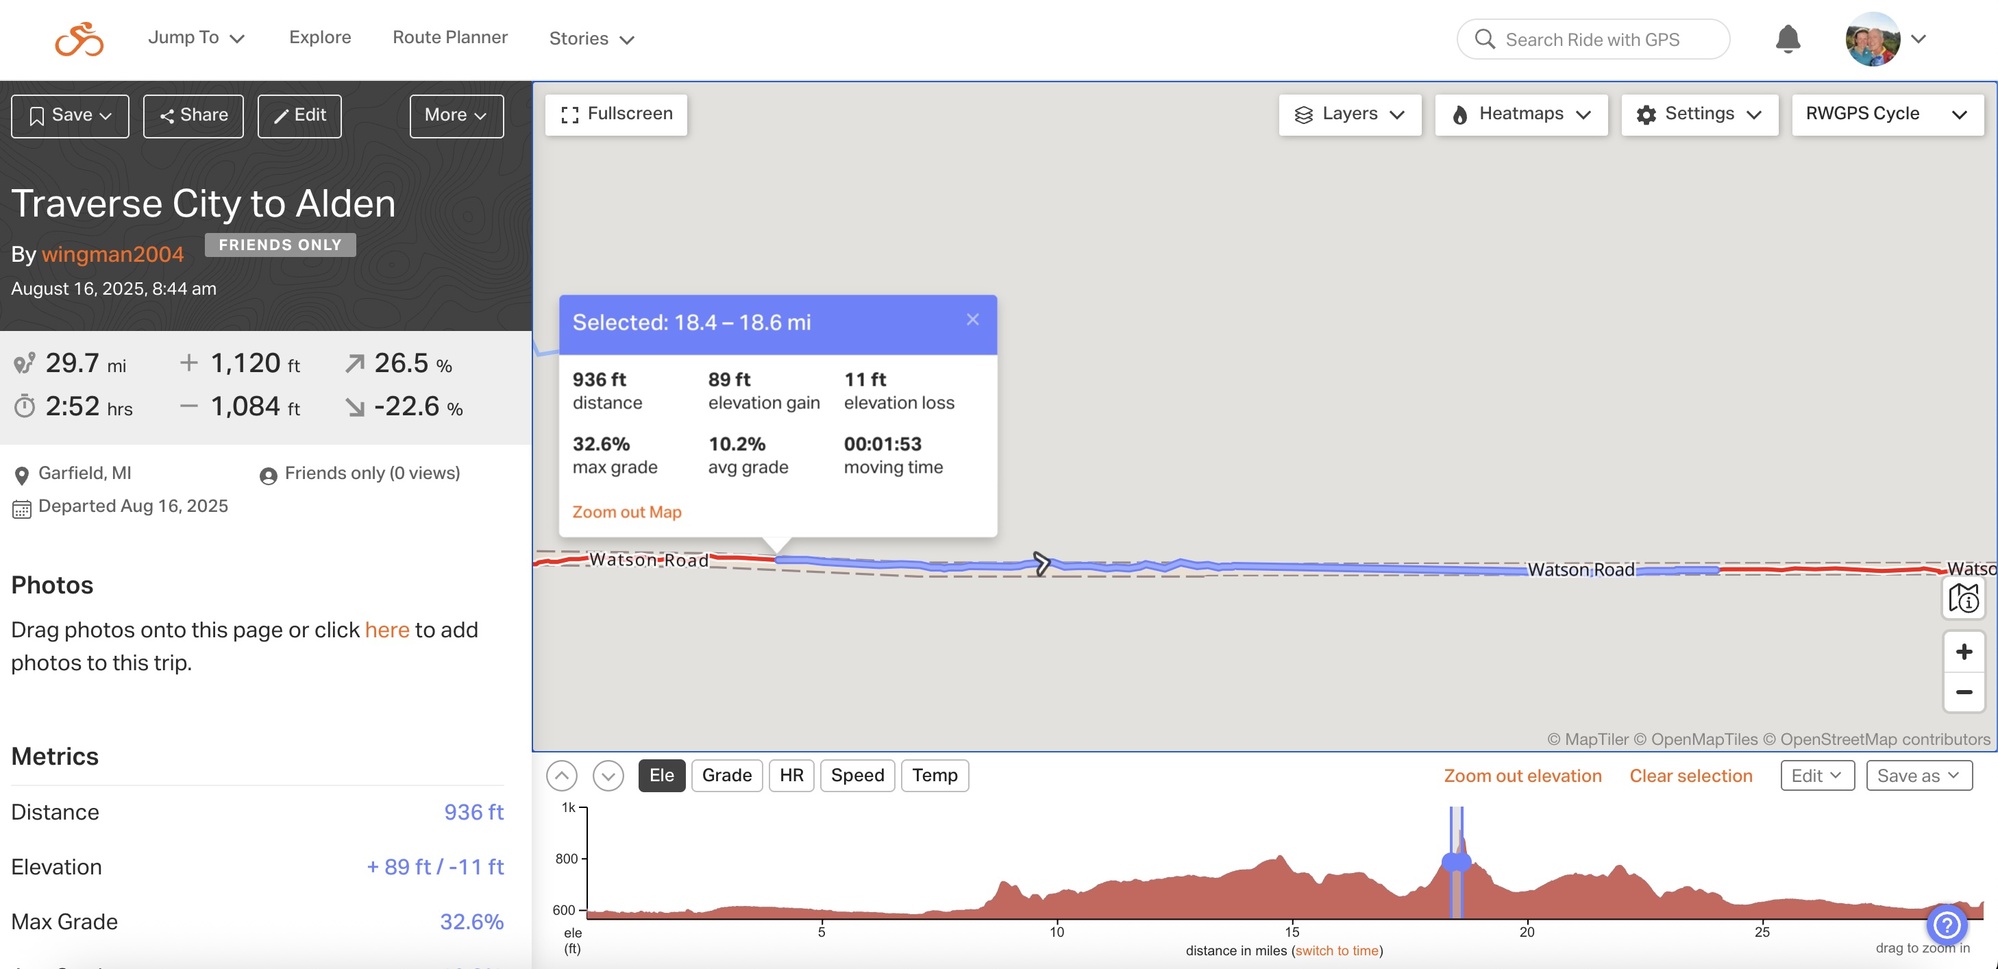Expand the Layers dropdown
Viewport: 1998px width, 969px height.
tap(1349, 115)
